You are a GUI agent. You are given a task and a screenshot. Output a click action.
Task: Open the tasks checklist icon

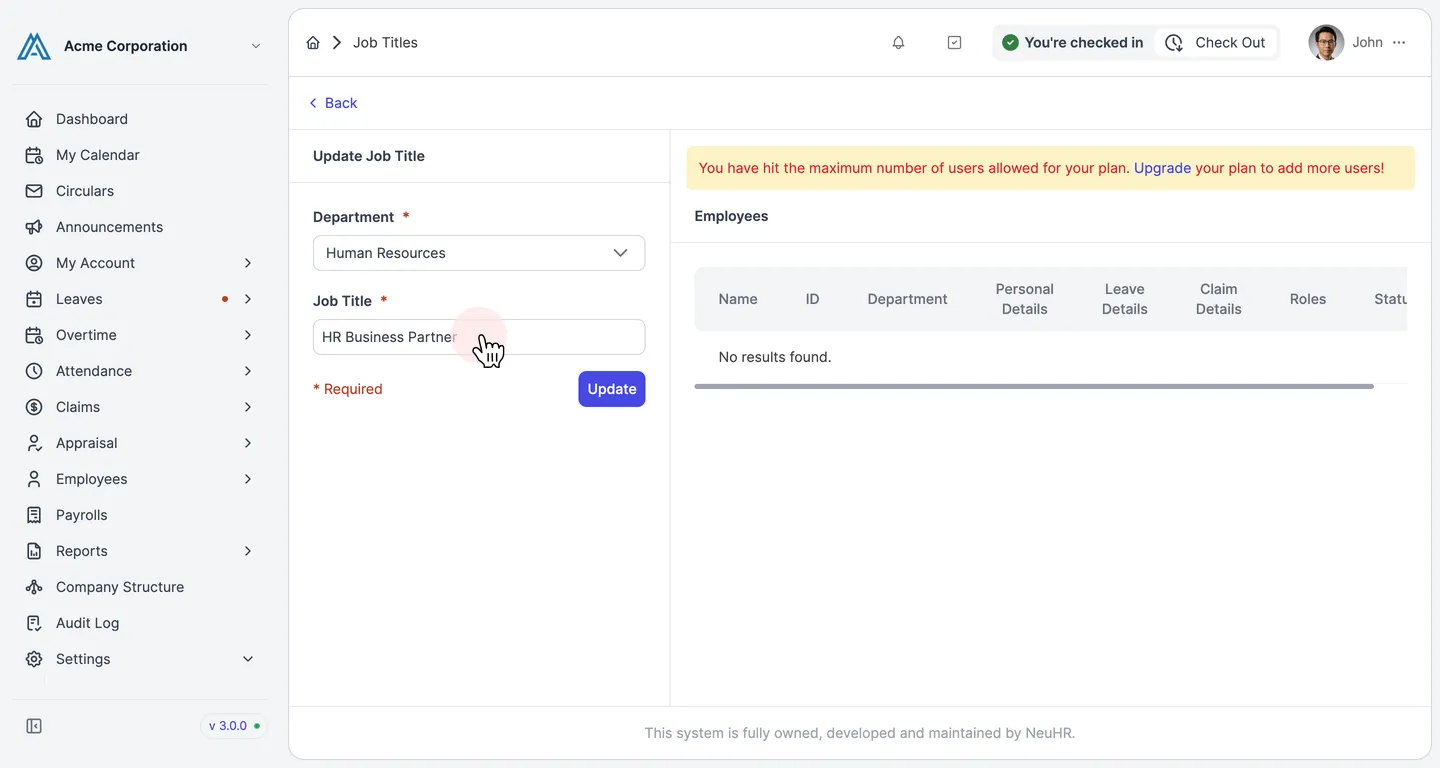pos(954,42)
